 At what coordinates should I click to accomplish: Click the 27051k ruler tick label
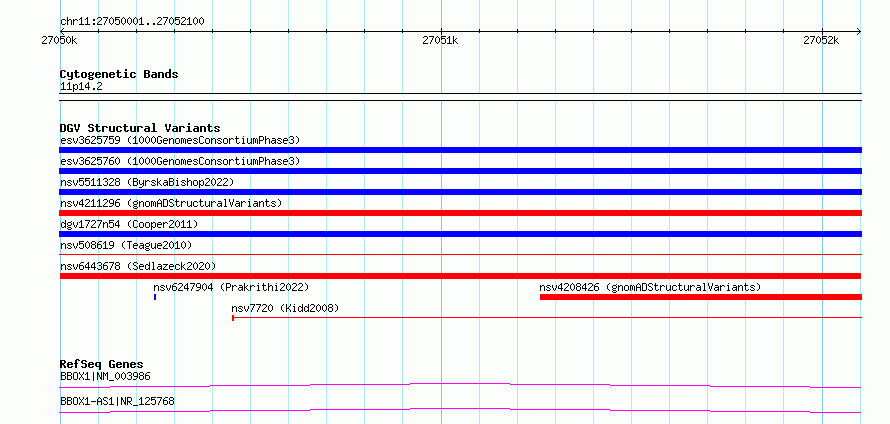[440, 40]
